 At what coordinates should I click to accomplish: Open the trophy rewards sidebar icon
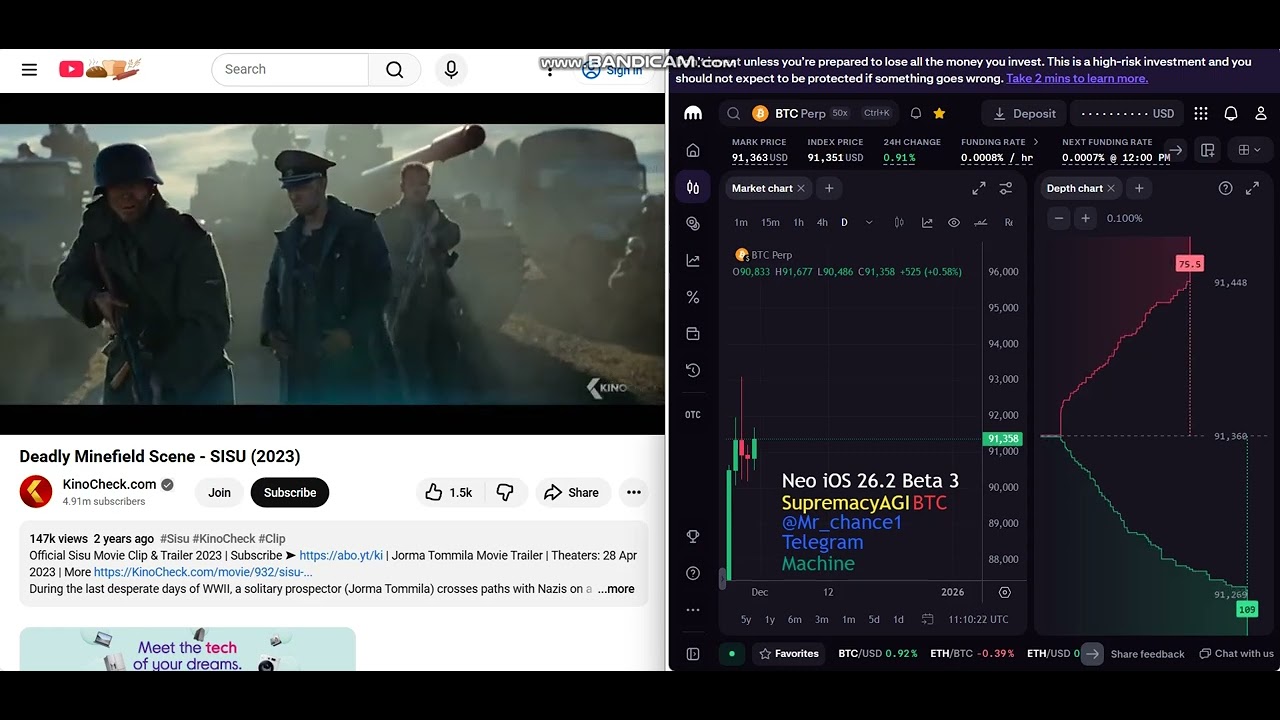click(693, 537)
